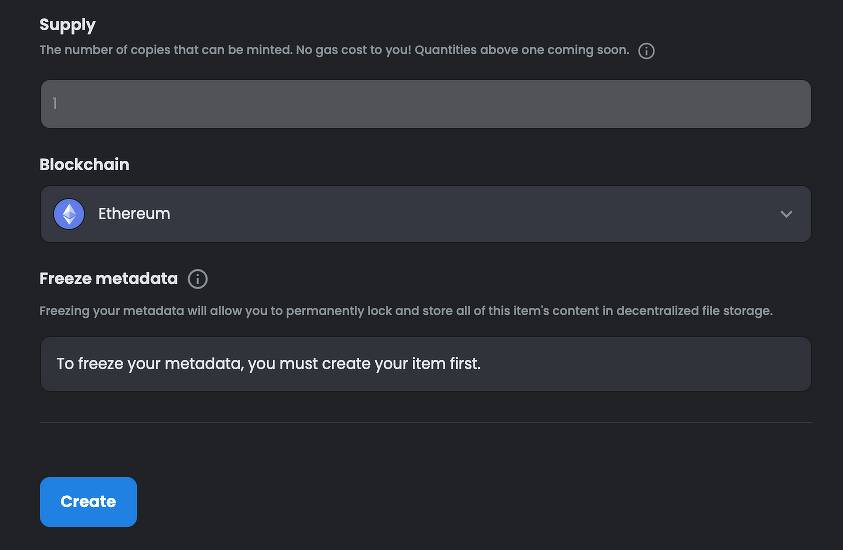This screenshot has width=843, height=550.
Task: Click the Freeze metadata info icon
Action: (x=198, y=279)
